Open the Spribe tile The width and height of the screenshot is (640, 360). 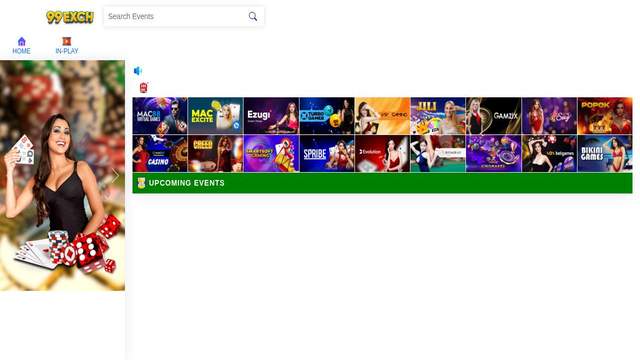point(327,153)
